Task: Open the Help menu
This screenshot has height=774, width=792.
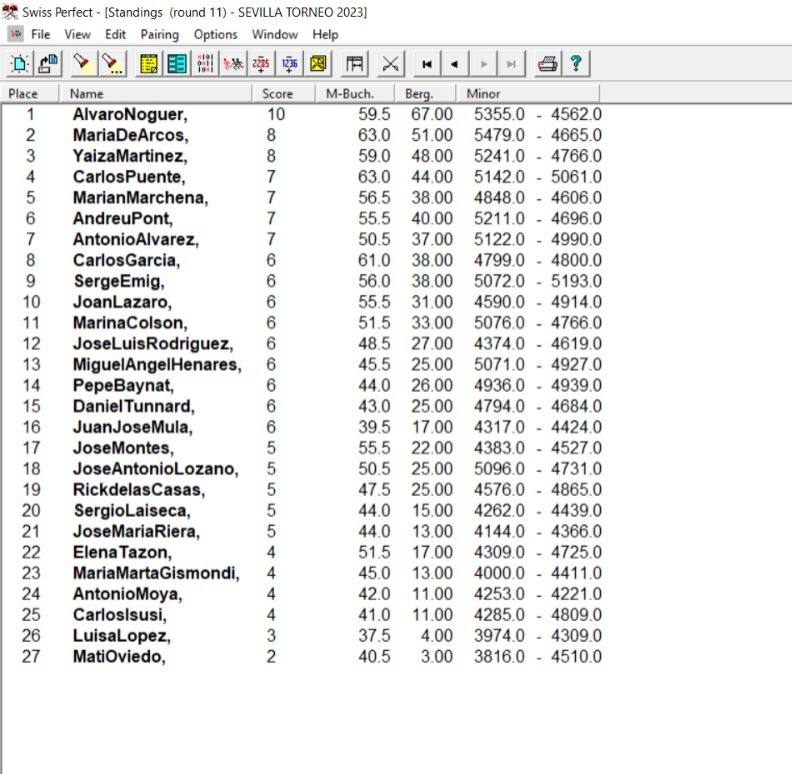Action: pyautogui.click(x=325, y=34)
